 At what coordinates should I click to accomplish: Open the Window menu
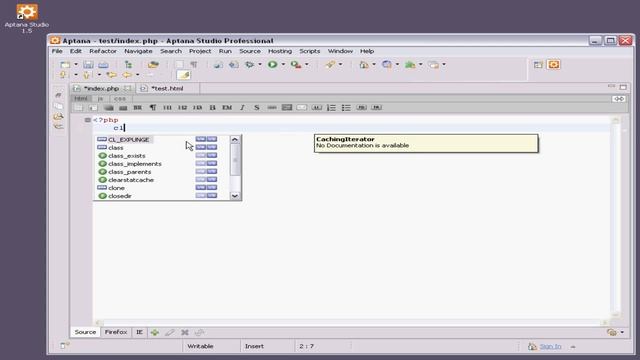[x=340, y=51]
